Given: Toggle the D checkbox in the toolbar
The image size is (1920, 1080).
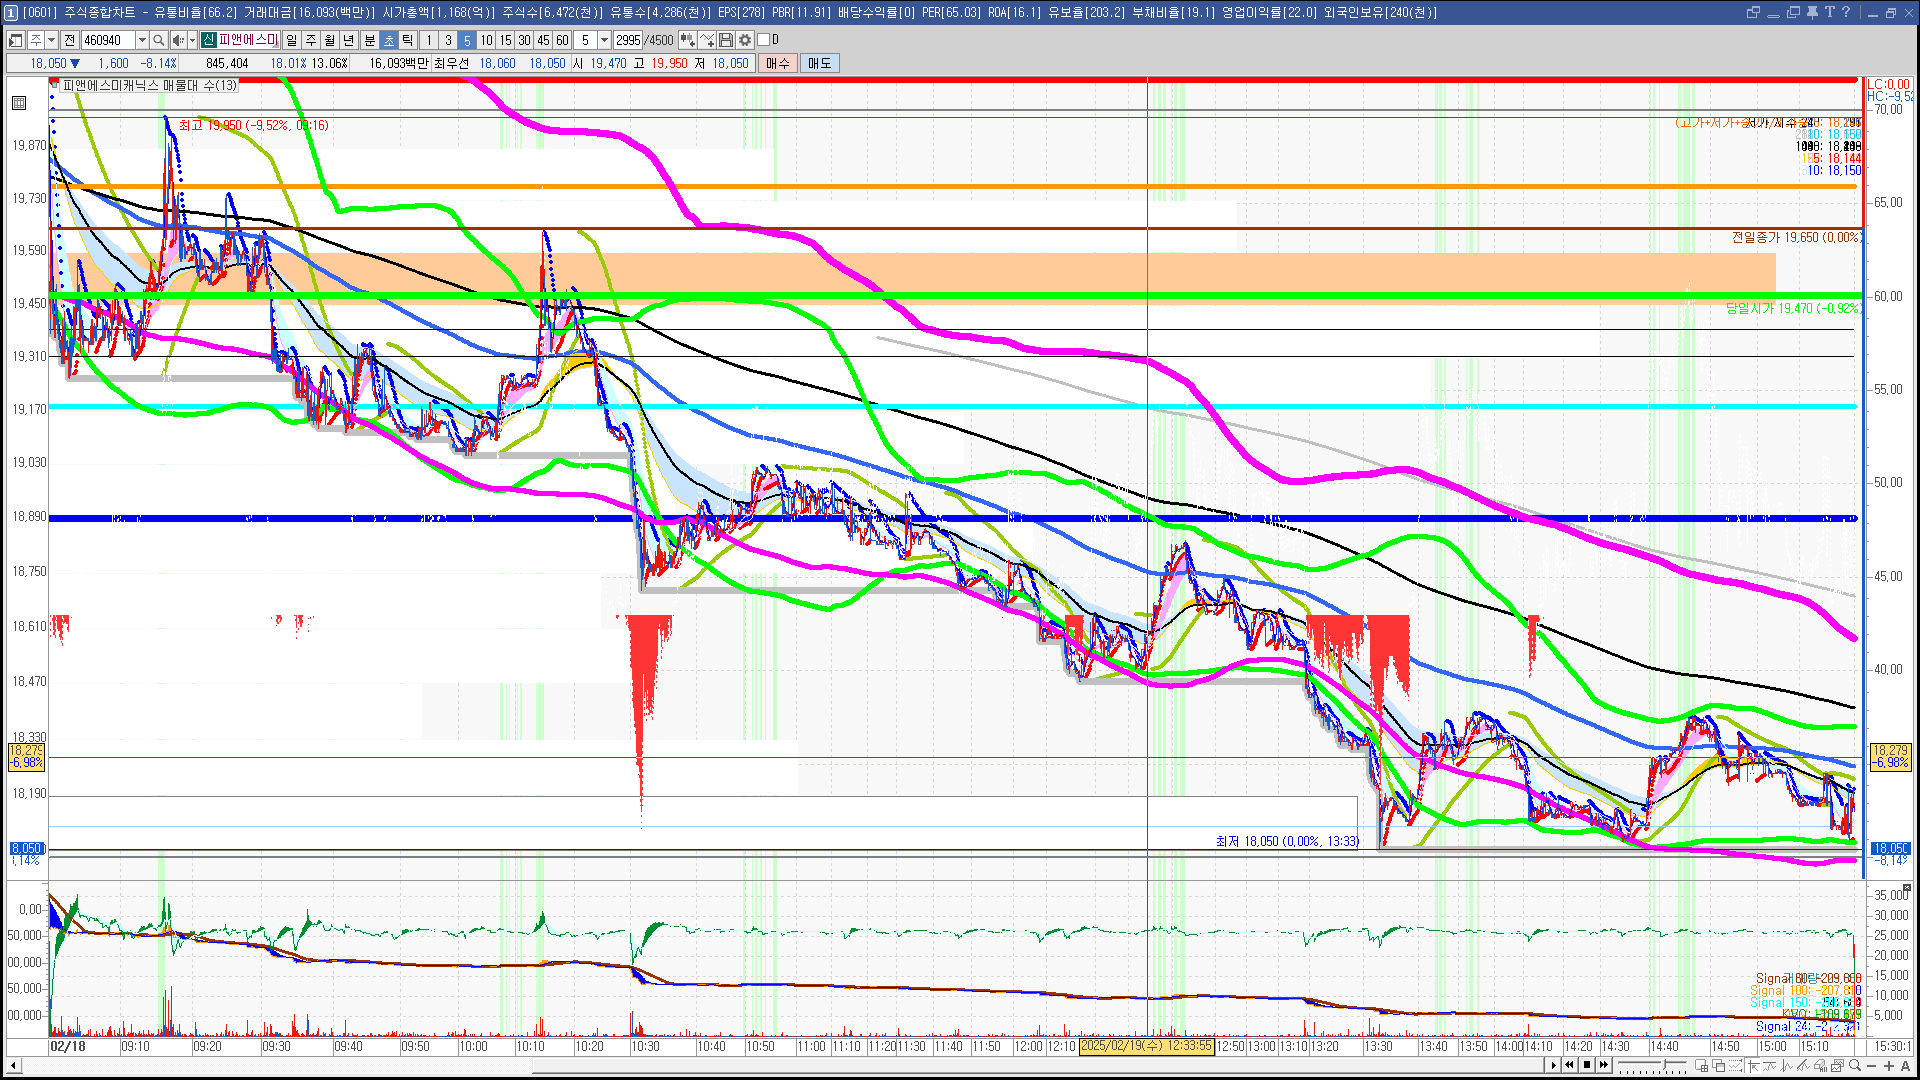Looking at the screenshot, I should 764,40.
